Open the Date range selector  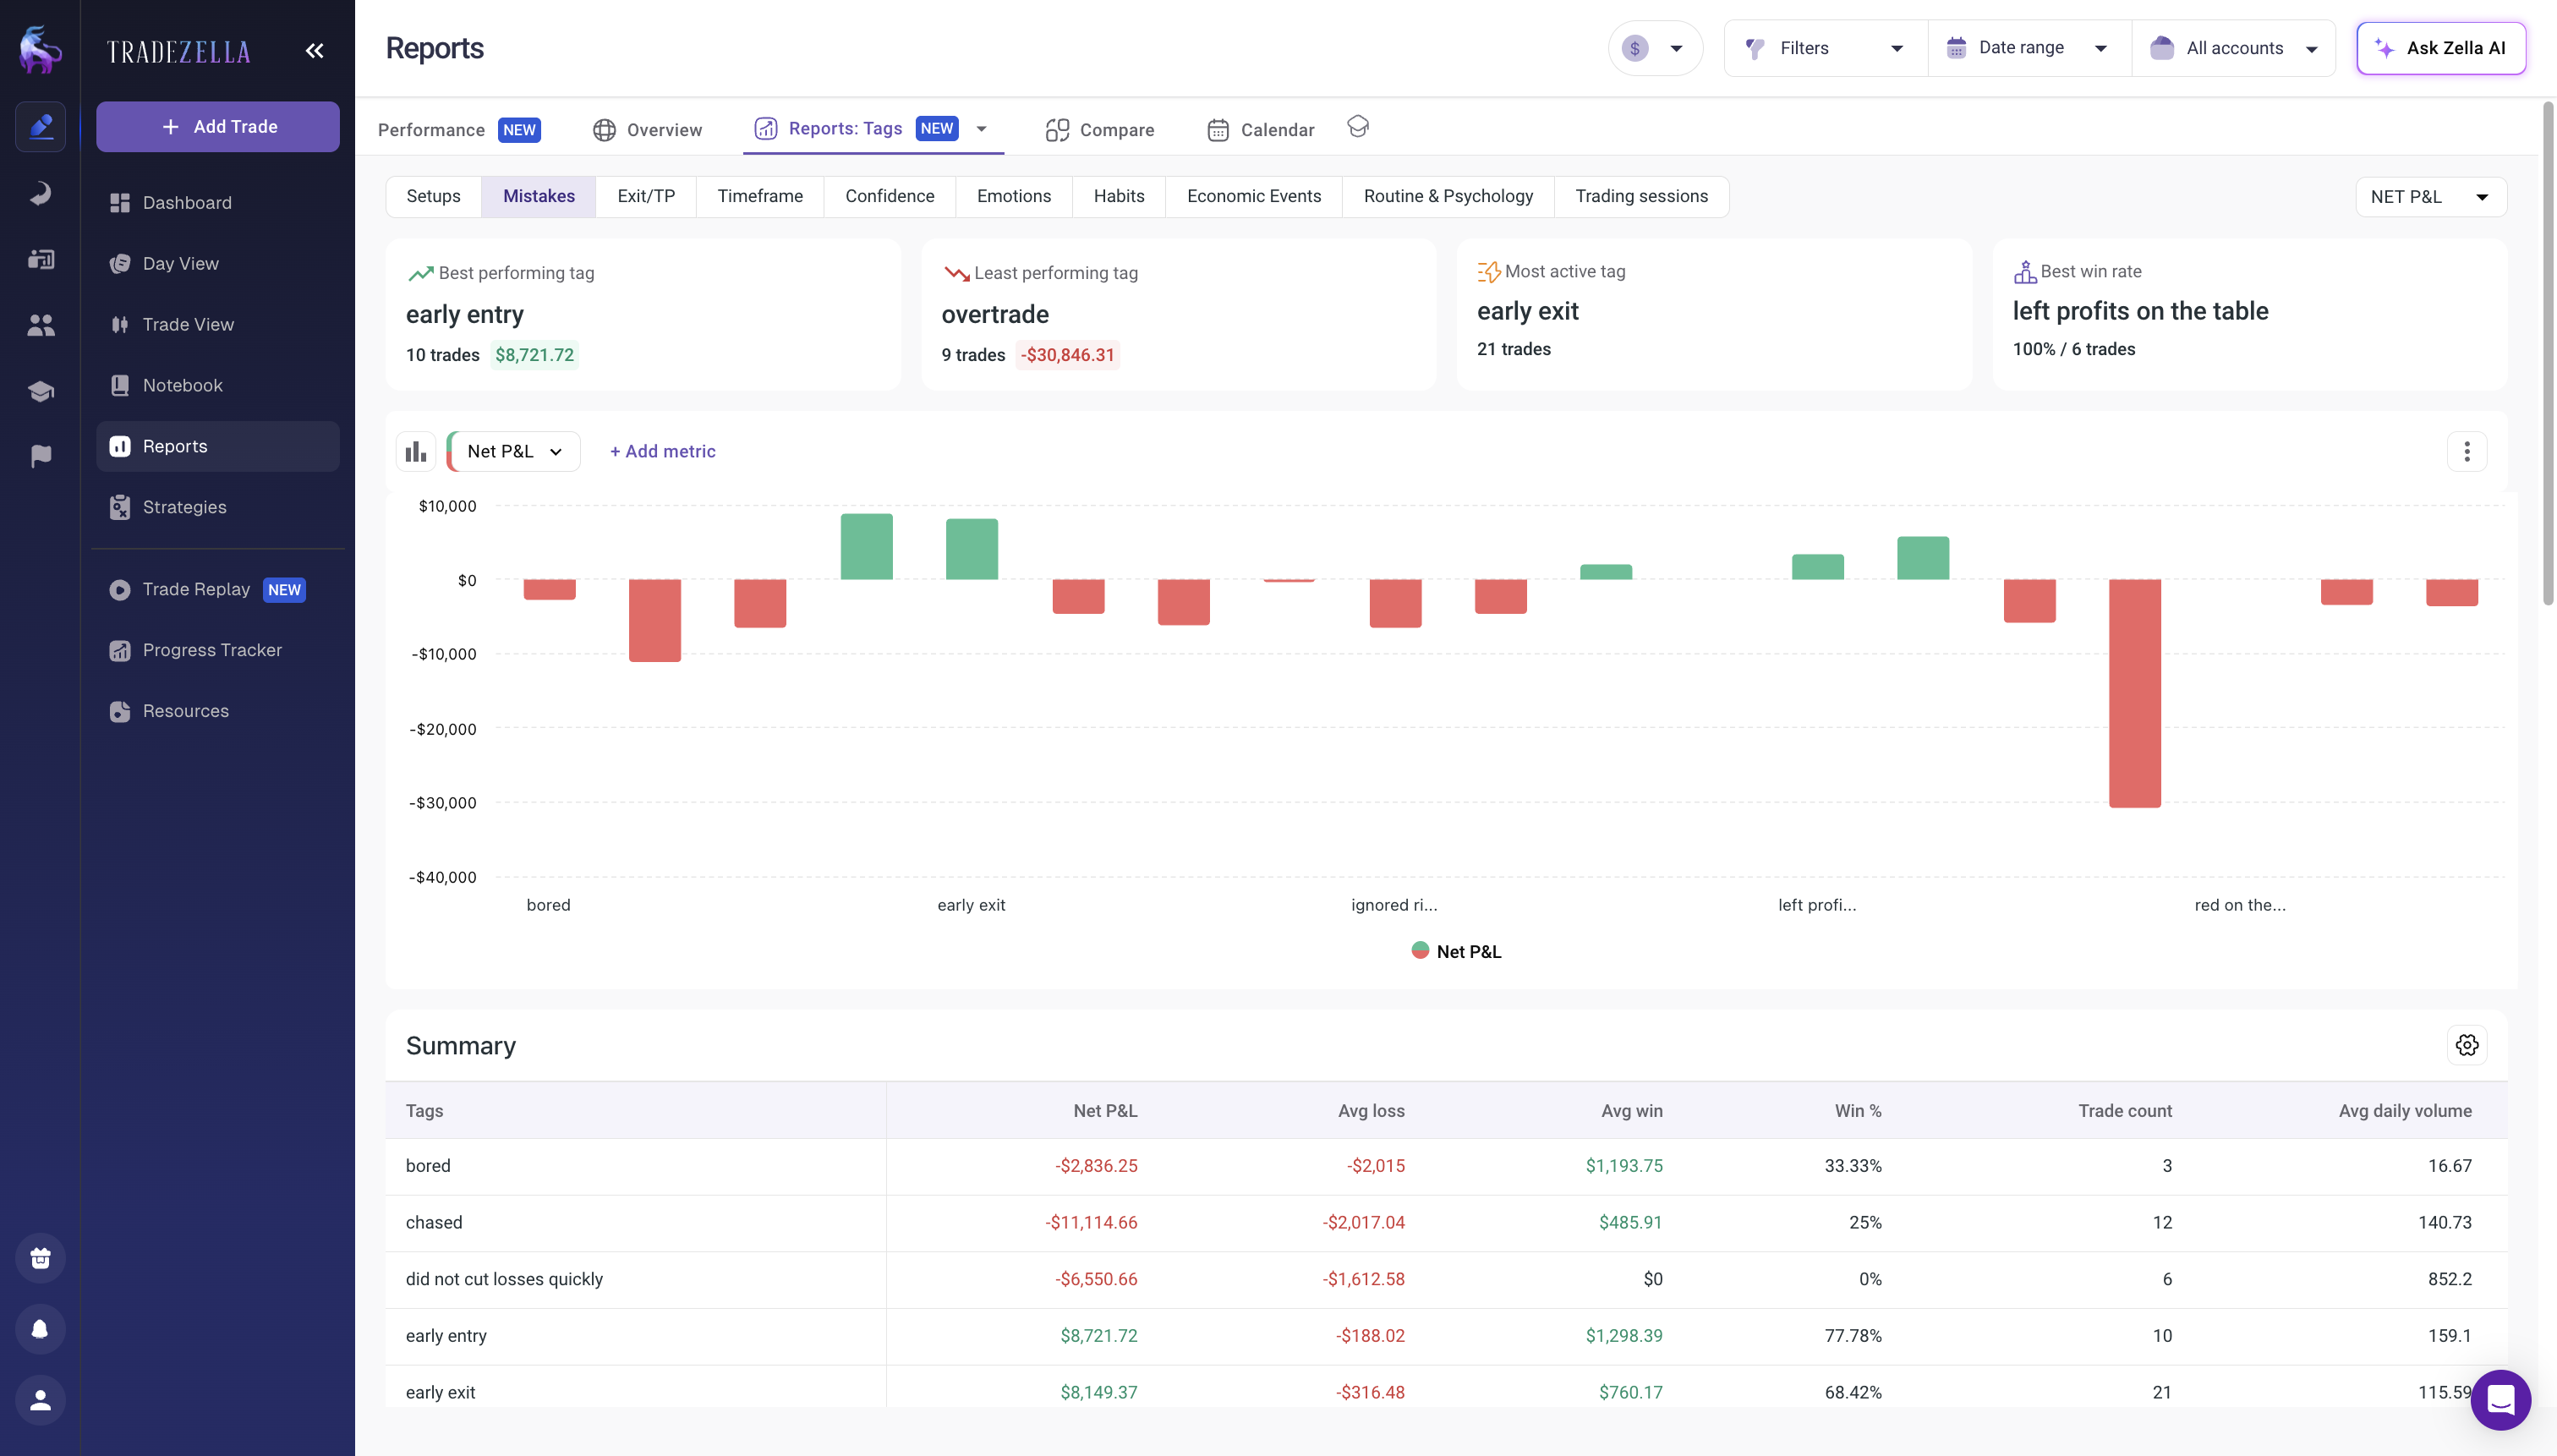[x=2026, y=47]
